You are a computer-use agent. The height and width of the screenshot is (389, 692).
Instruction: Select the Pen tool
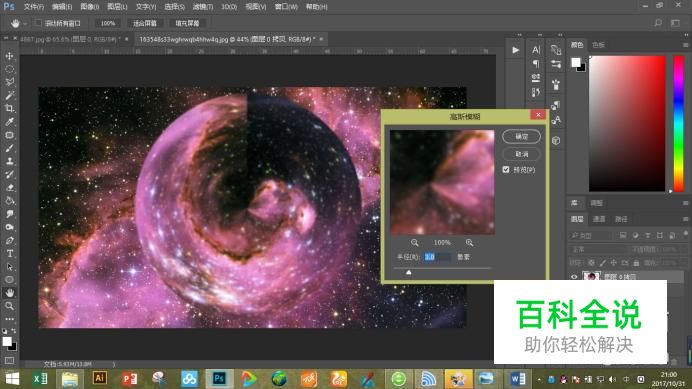click(9, 241)
